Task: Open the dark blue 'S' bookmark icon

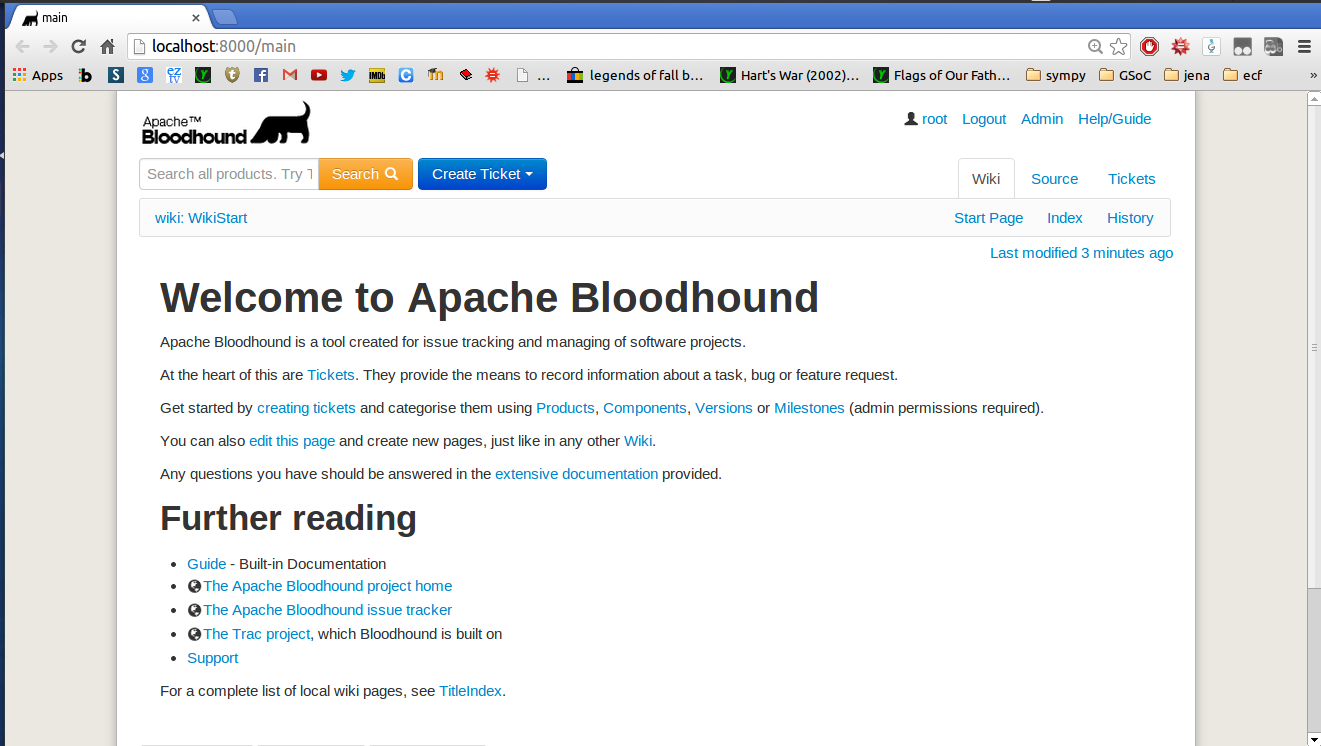Action: (x=116, y=75)
